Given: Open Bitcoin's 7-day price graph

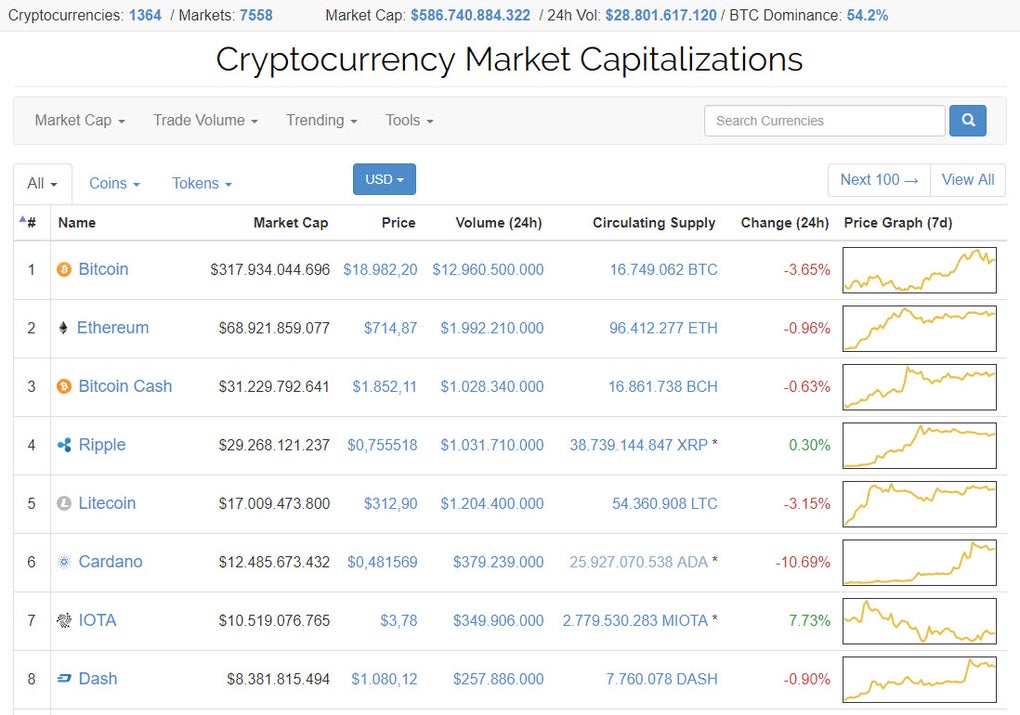Looking at the screenshot, I should pos(919,270).
